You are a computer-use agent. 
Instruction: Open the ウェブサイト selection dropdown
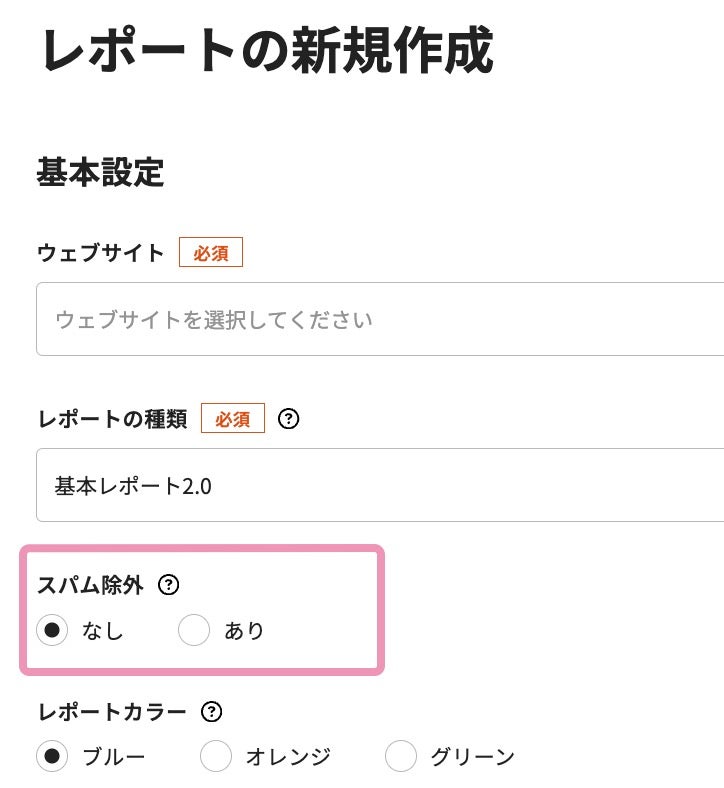[x=380, y=320]
